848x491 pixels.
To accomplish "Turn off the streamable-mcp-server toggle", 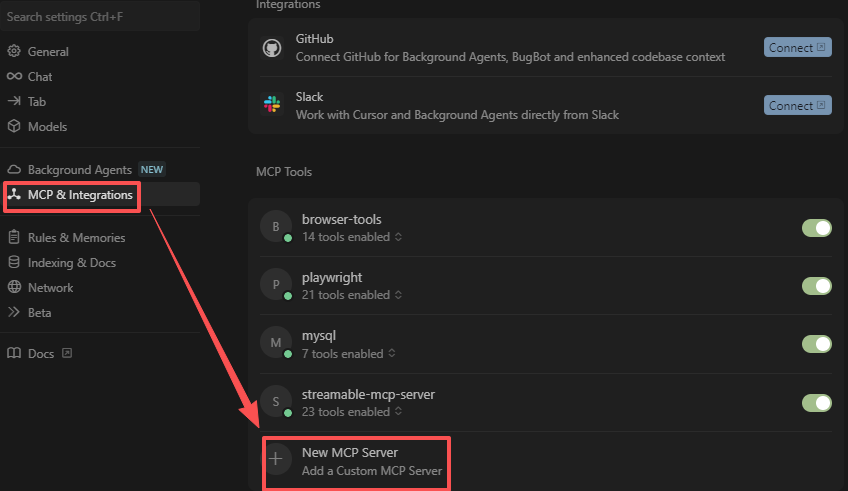I will point(817,403).
